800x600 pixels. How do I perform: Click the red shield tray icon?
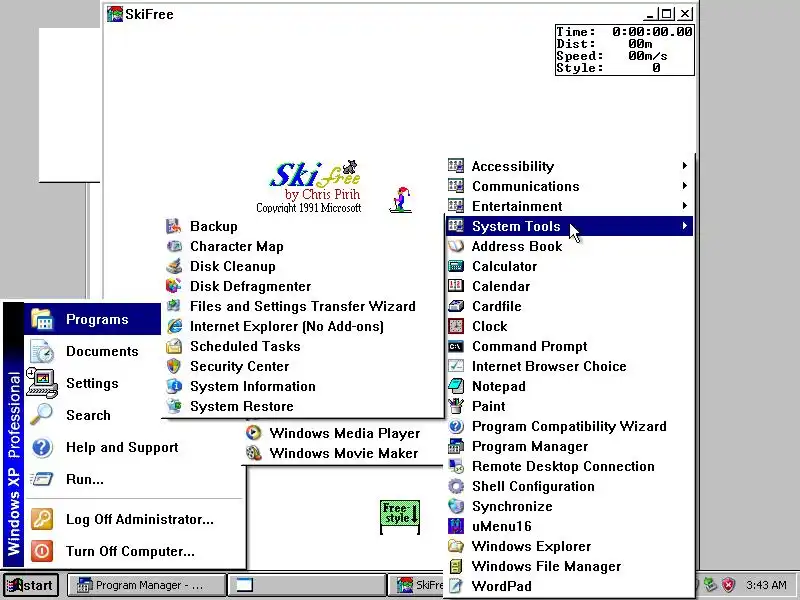tap(729, 584)
